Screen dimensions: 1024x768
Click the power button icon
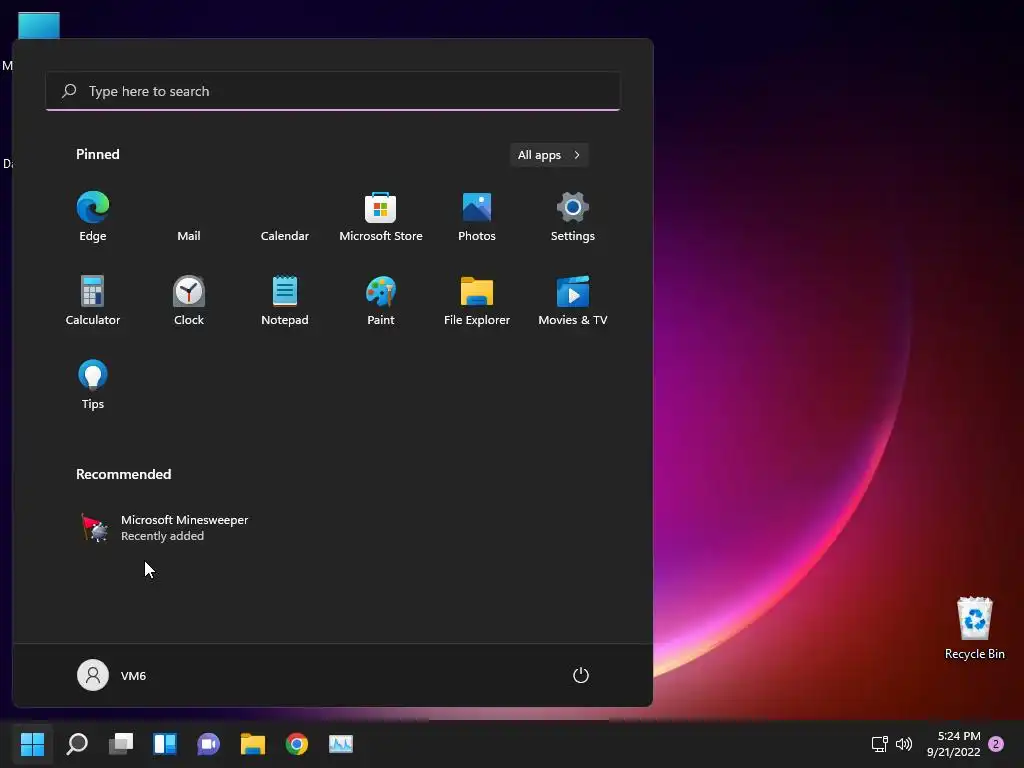(x=581, y=675)
